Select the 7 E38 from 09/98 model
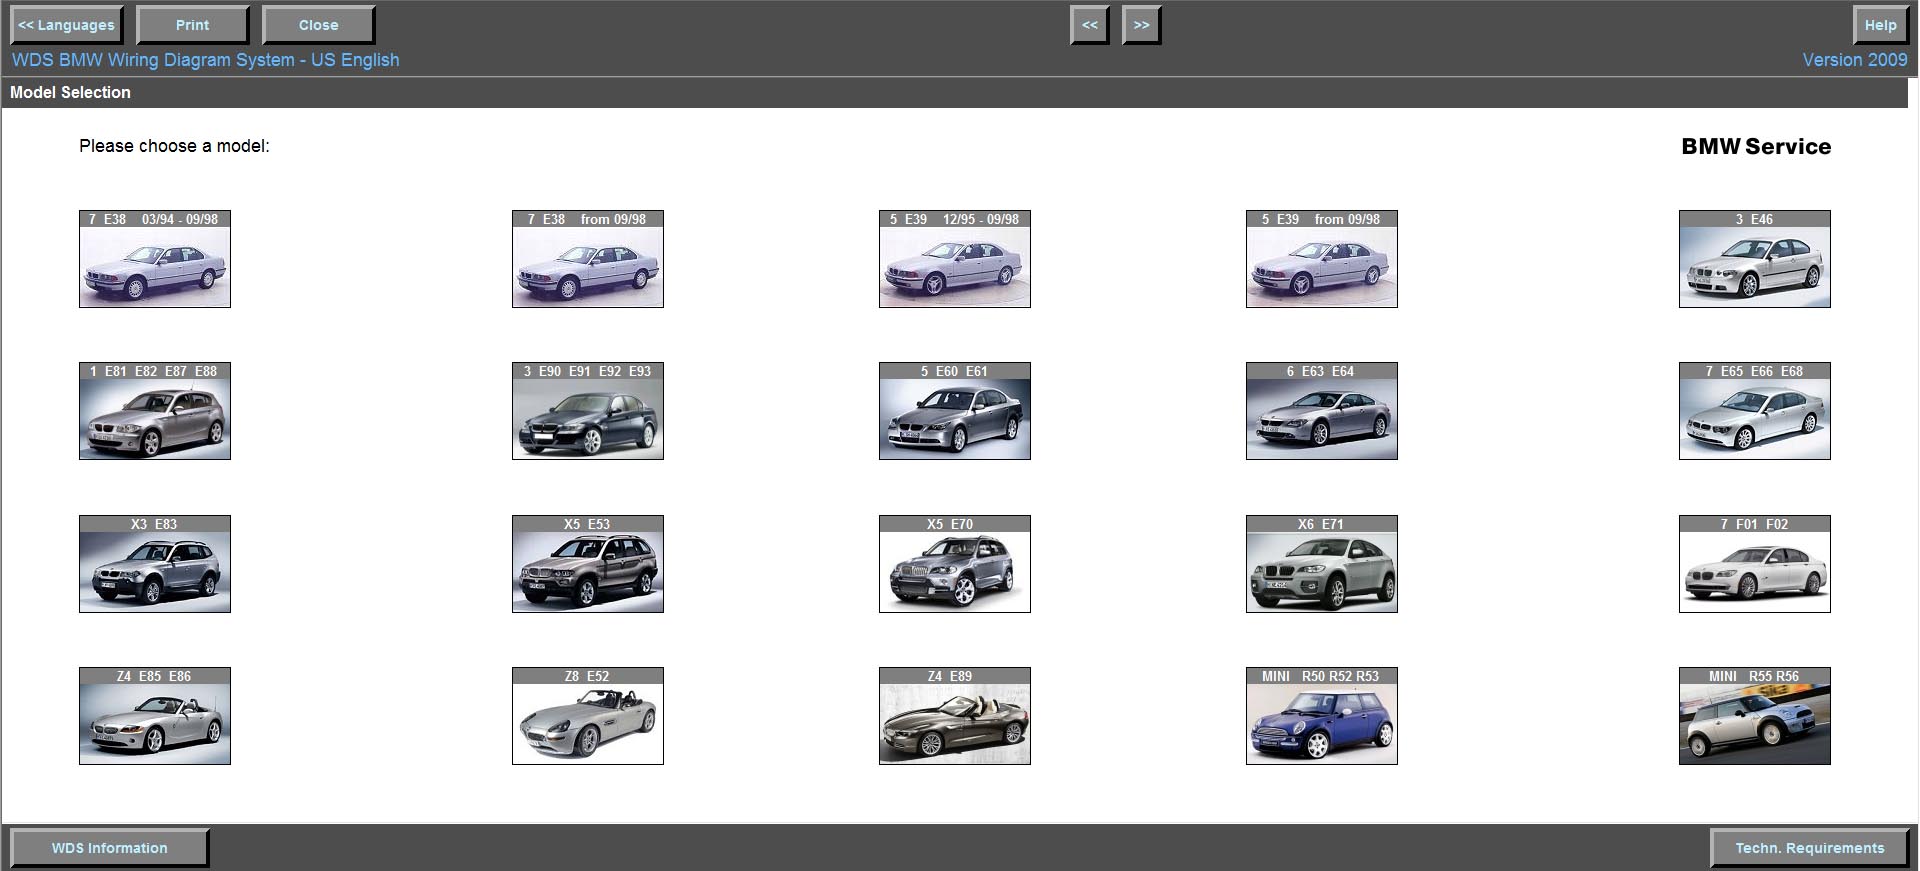This screenshot has height=871, width=1920. click(588, 259)
